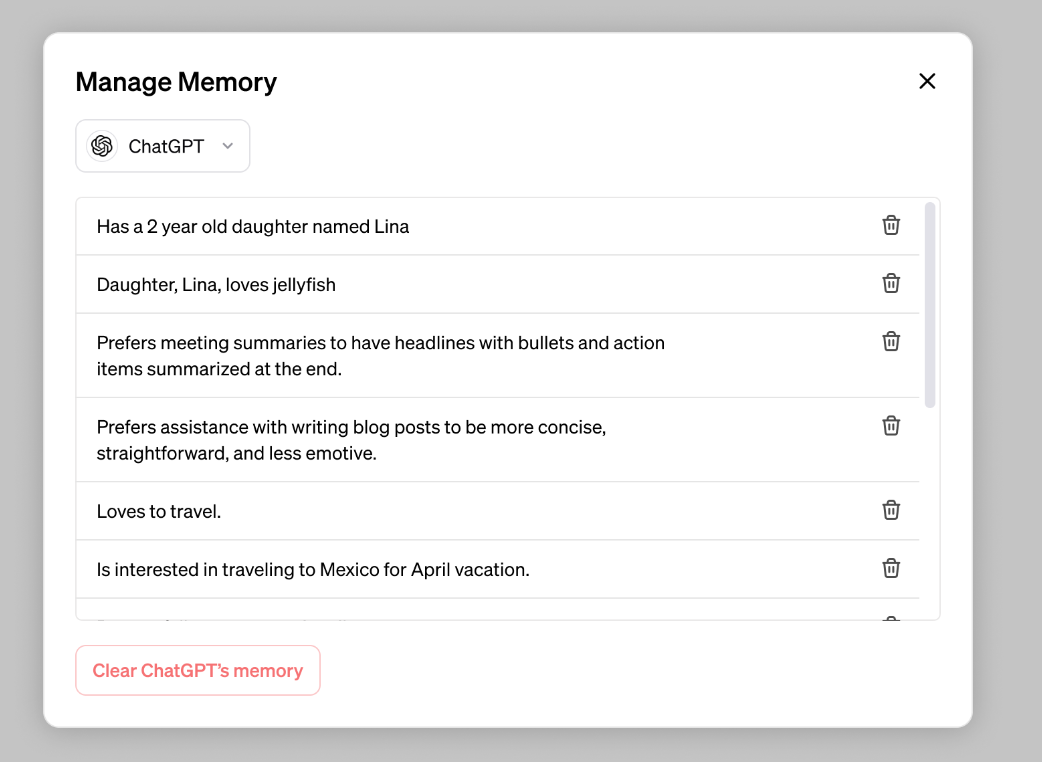Select the meeting summaries memory text
This screenshot has width=1042, height=762.
pos(381,356)
